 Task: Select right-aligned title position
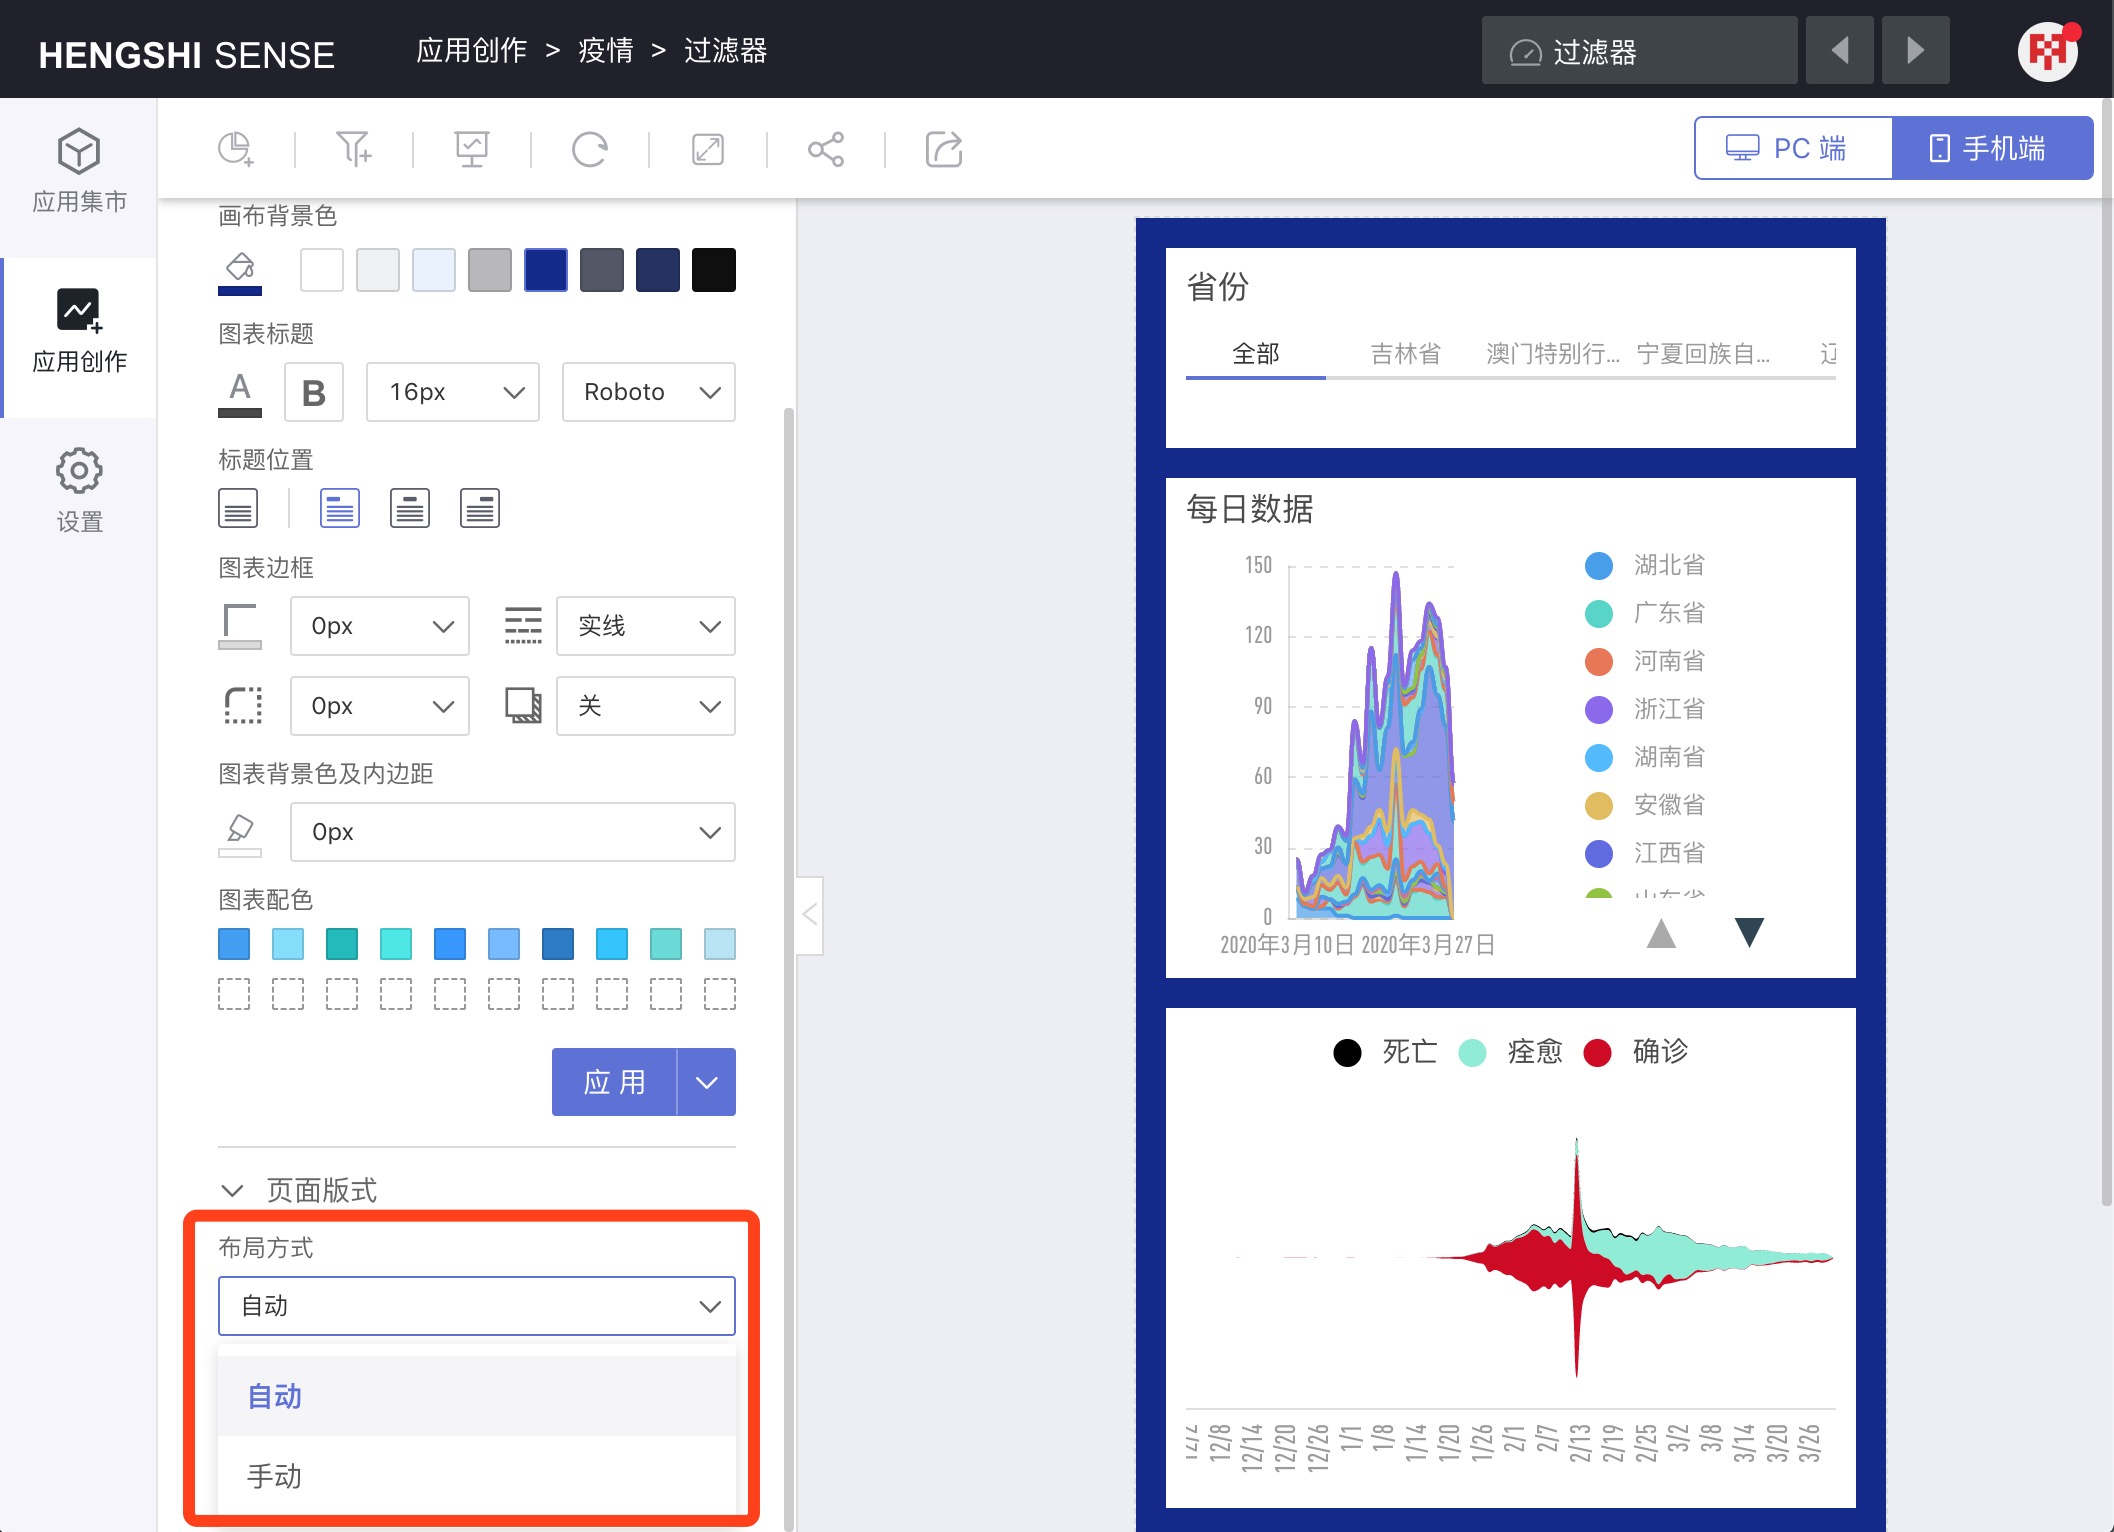480,508
